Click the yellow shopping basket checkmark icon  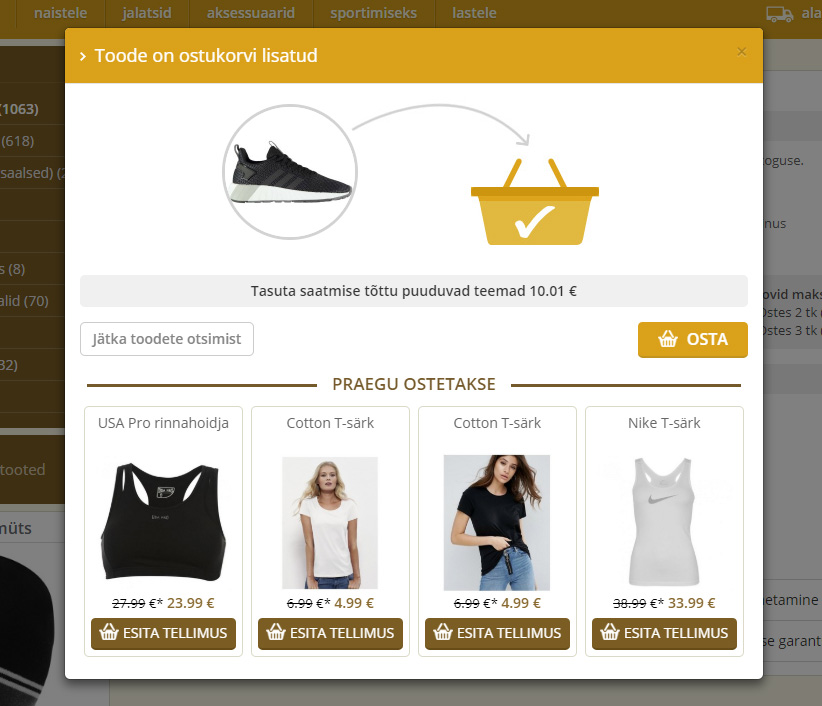pyautogui.click(x=535, y=202)
